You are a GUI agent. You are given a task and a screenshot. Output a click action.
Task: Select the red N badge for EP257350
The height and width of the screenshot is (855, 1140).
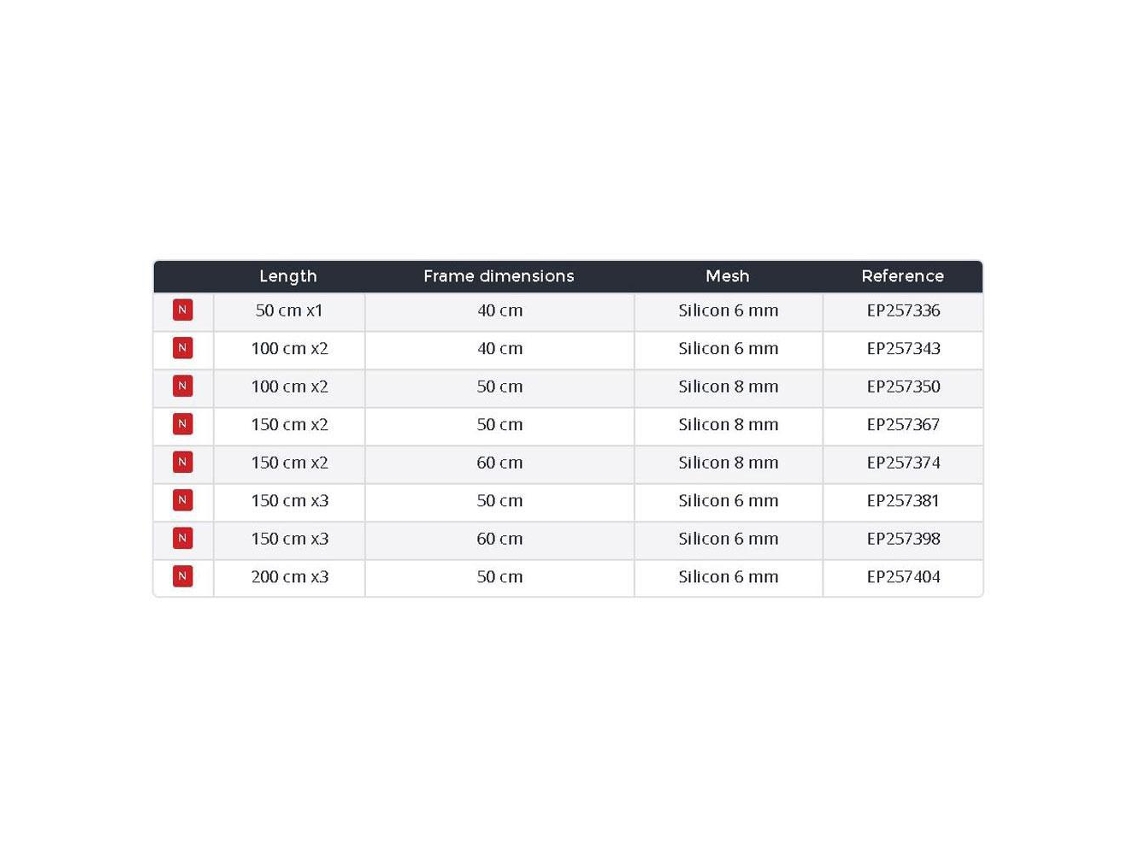(x=182, y=386)
